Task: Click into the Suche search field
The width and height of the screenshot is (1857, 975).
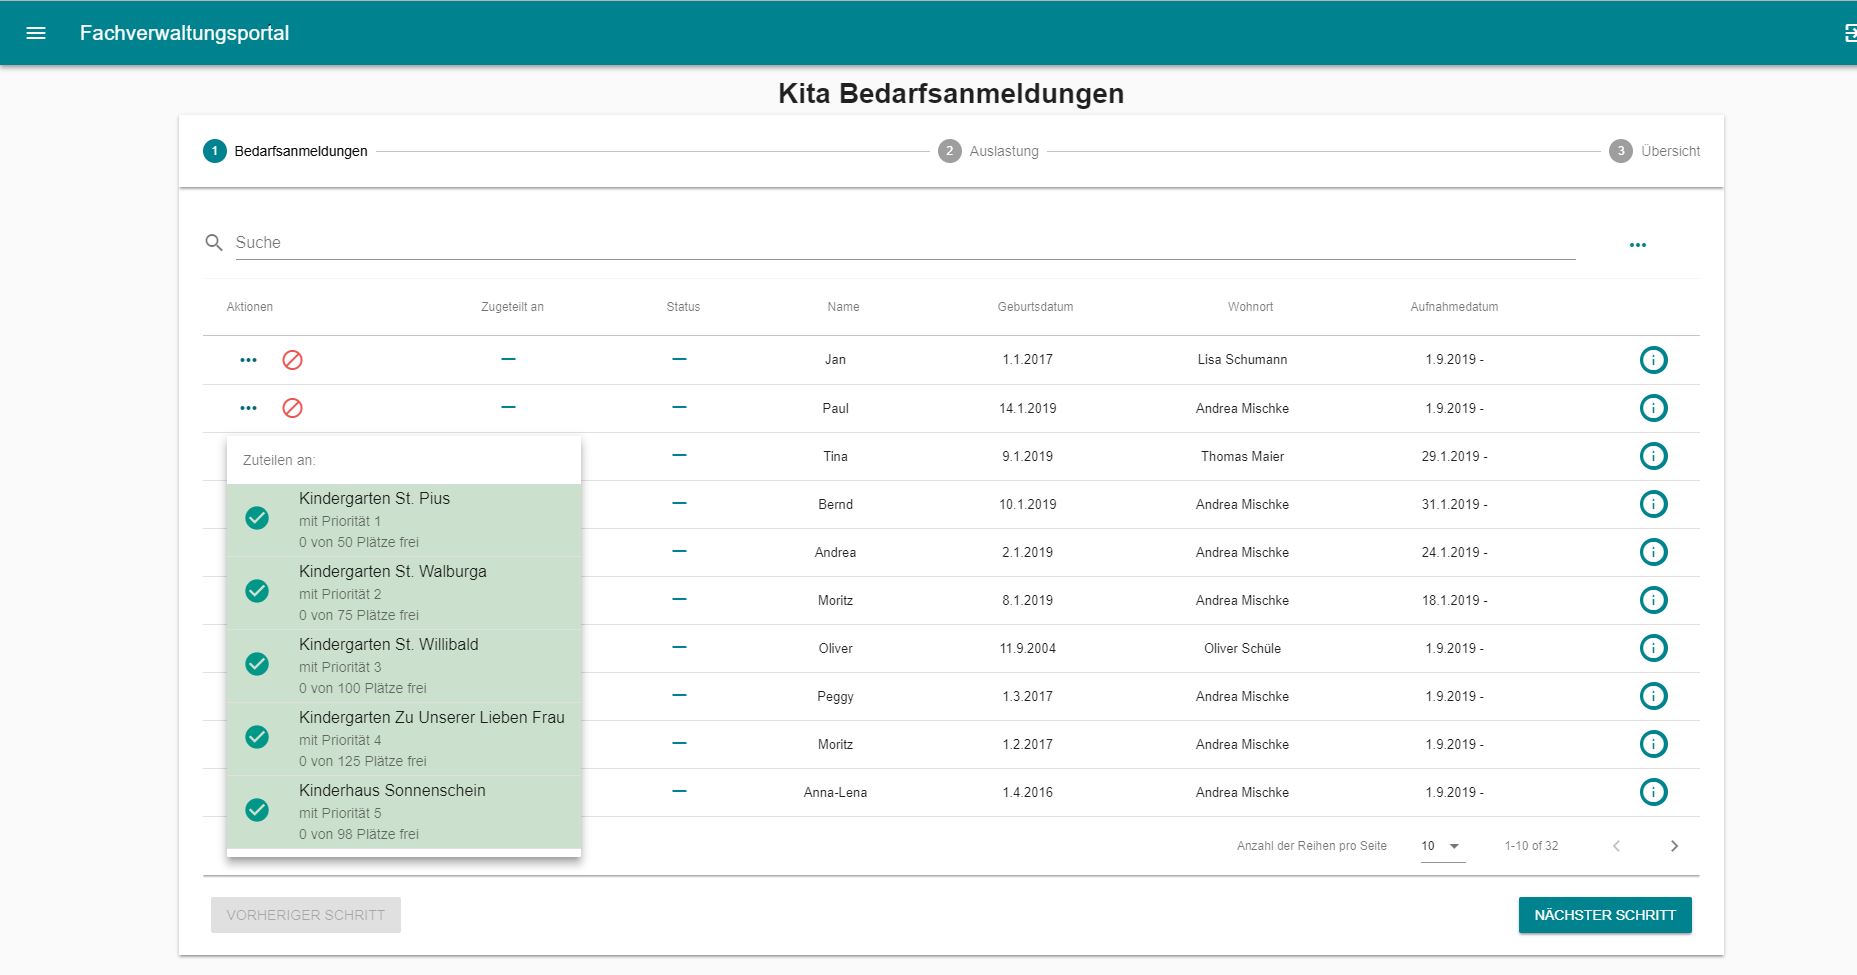Action: [x=900, y=243]
